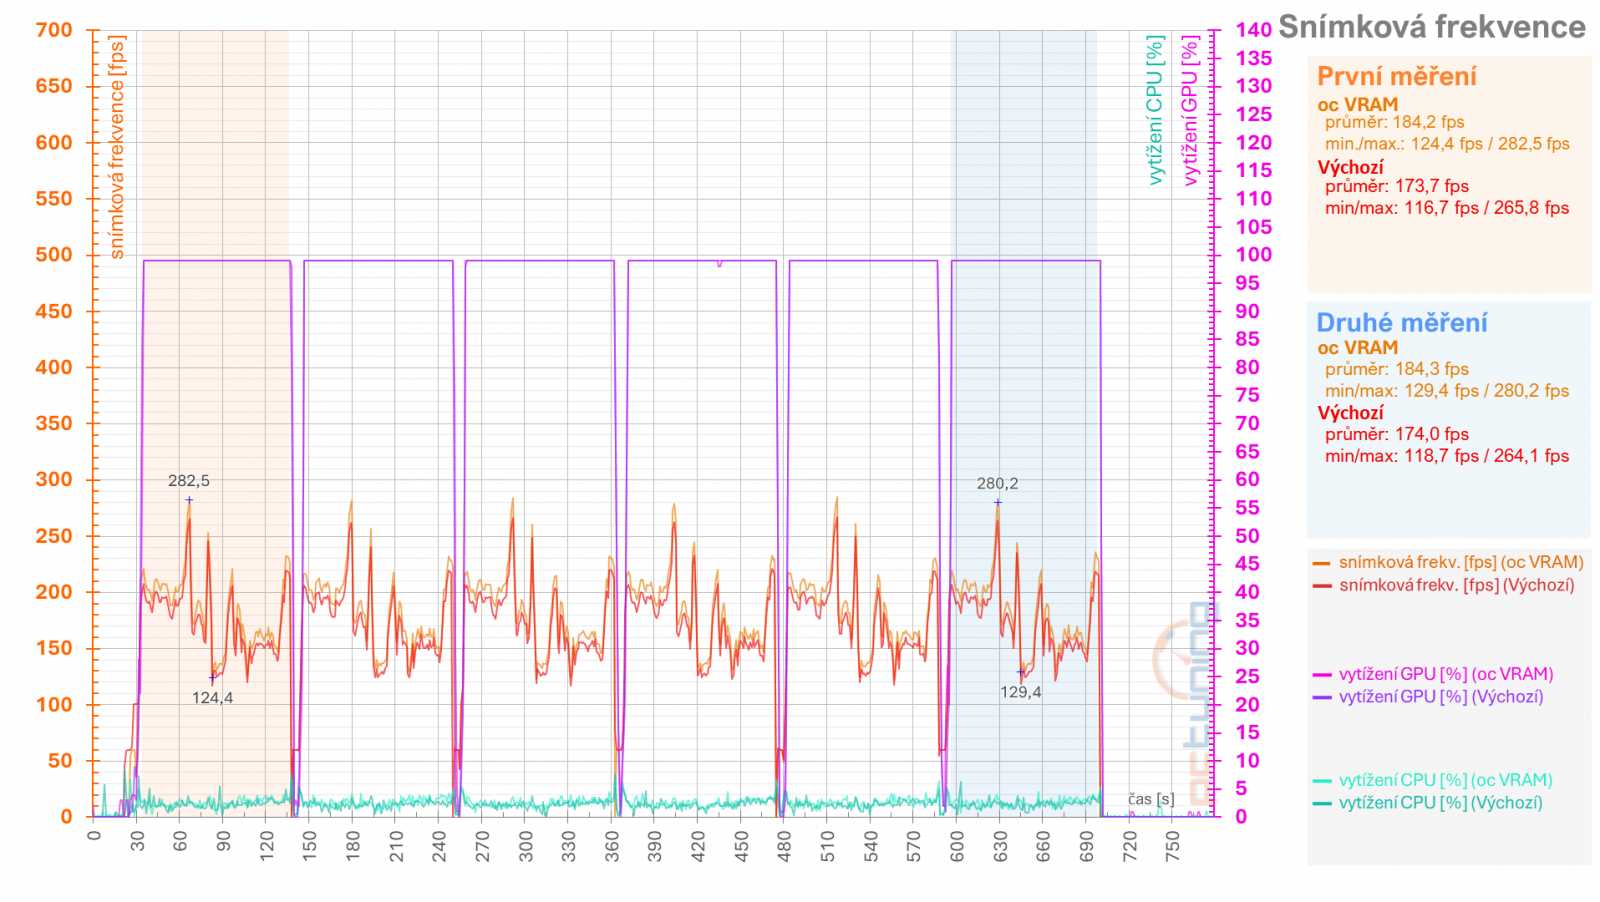Click oc VRAM label under První měření

pos(1357,104)
